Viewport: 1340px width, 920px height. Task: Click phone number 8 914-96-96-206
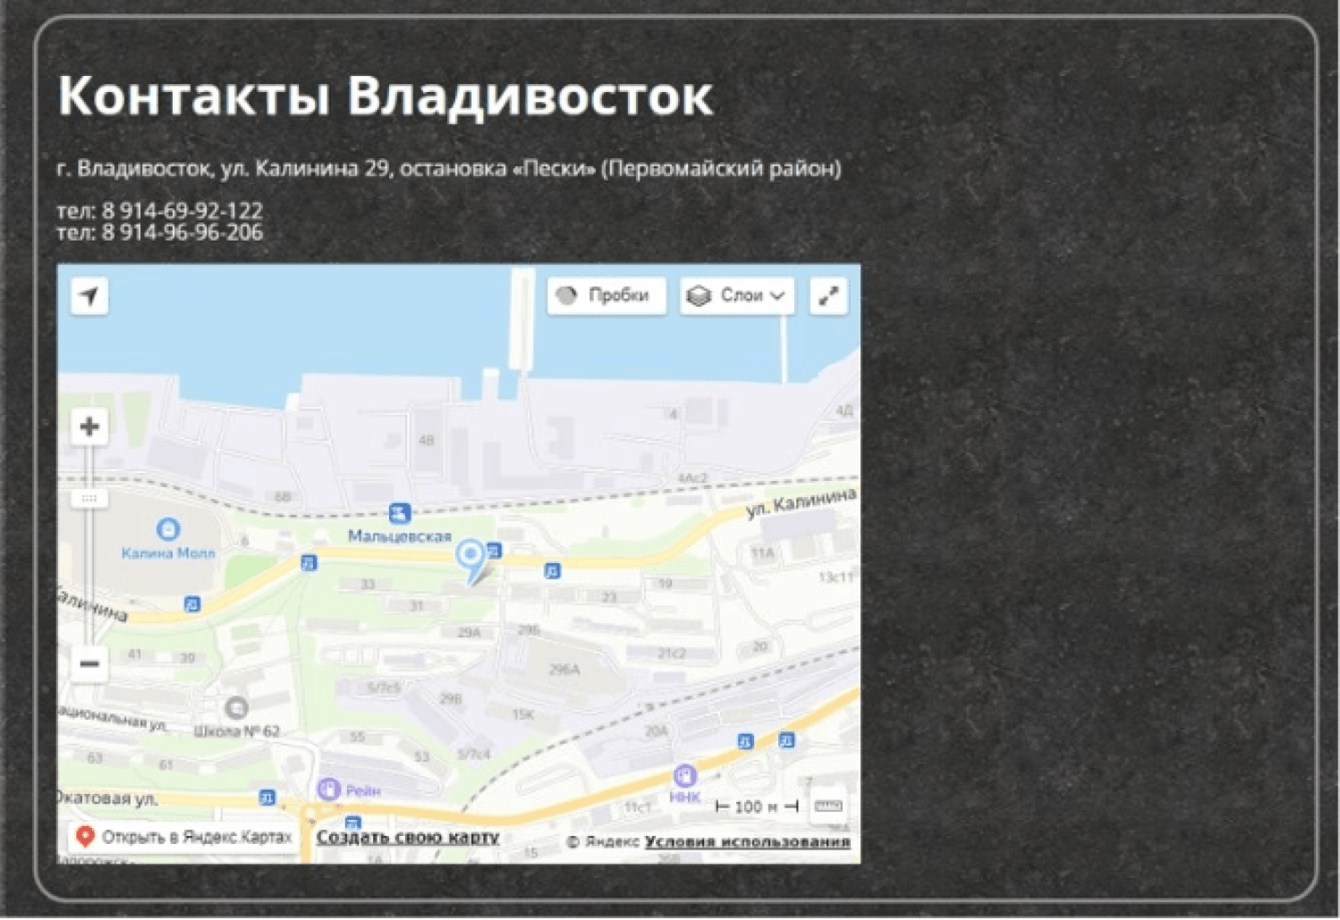coord(182,233)
